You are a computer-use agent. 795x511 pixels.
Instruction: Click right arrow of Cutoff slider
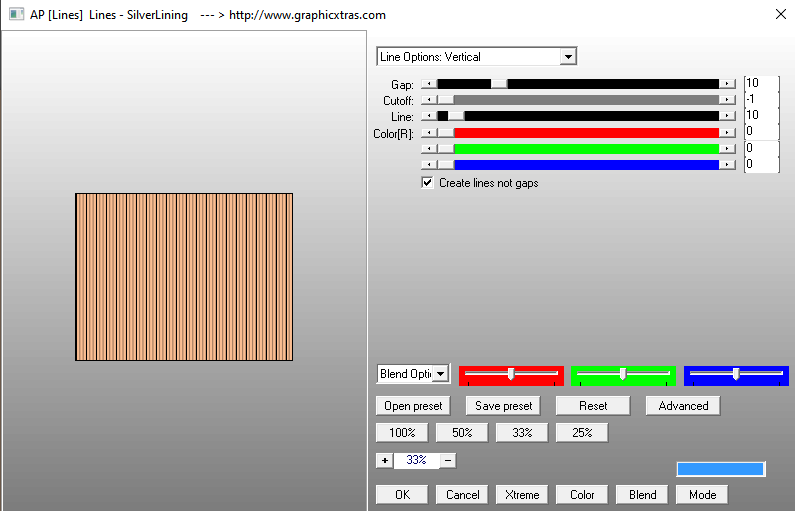(727, 100)
